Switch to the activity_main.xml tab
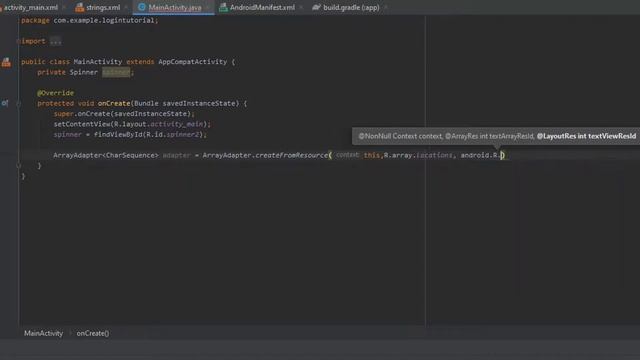The image size is (640, 360). click(31, 7)
